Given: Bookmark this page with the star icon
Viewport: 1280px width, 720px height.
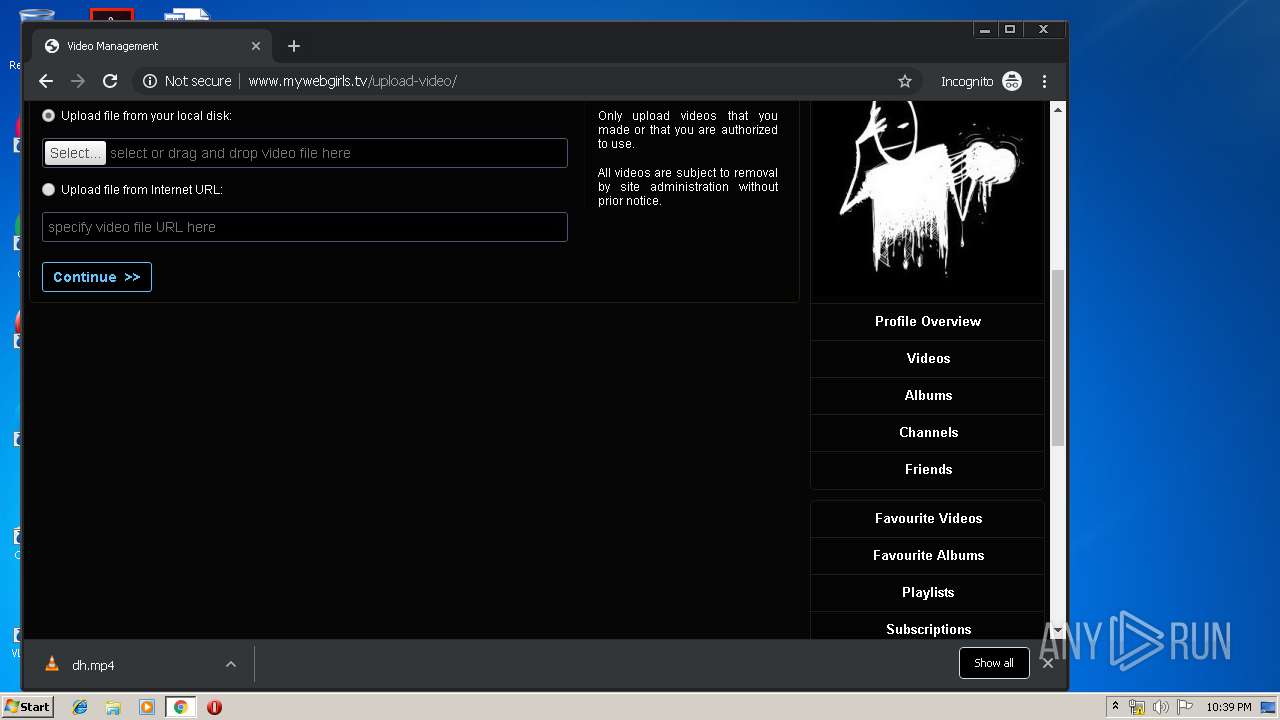Looking at the screenshot, I should (x=905, y=81).
